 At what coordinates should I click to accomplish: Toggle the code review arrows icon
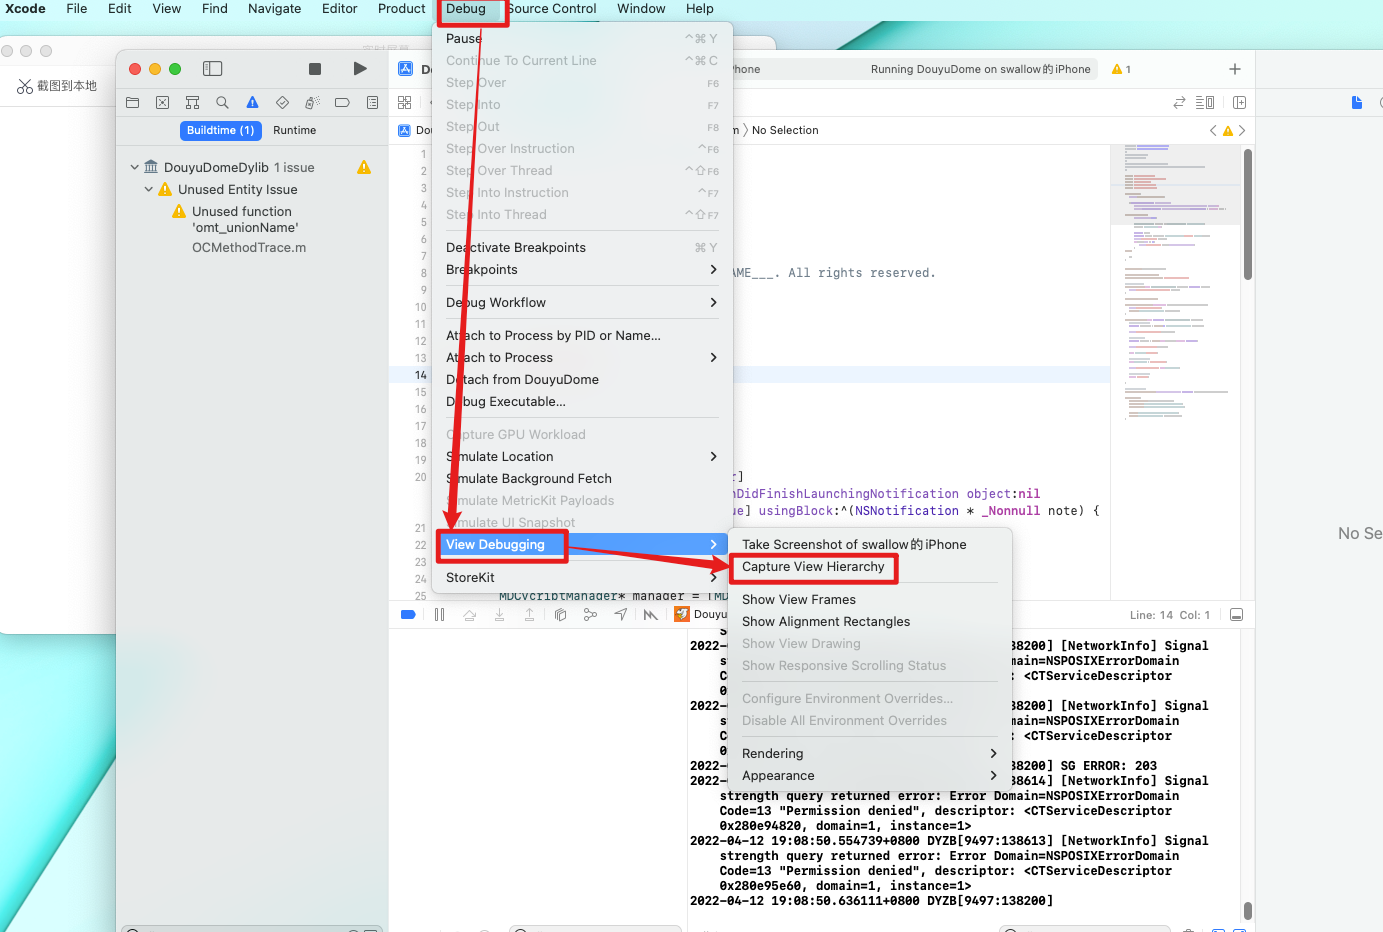point(1179,102)
